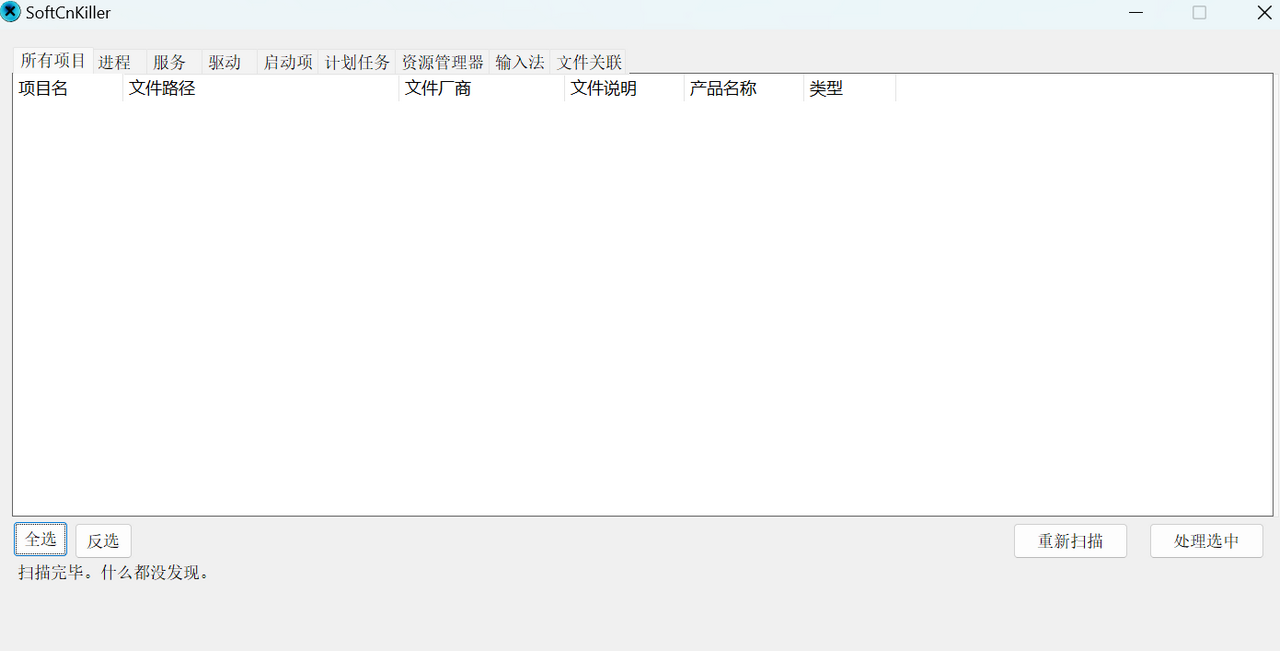
Task: Click the 反选 button
Action: pos(103,541)
